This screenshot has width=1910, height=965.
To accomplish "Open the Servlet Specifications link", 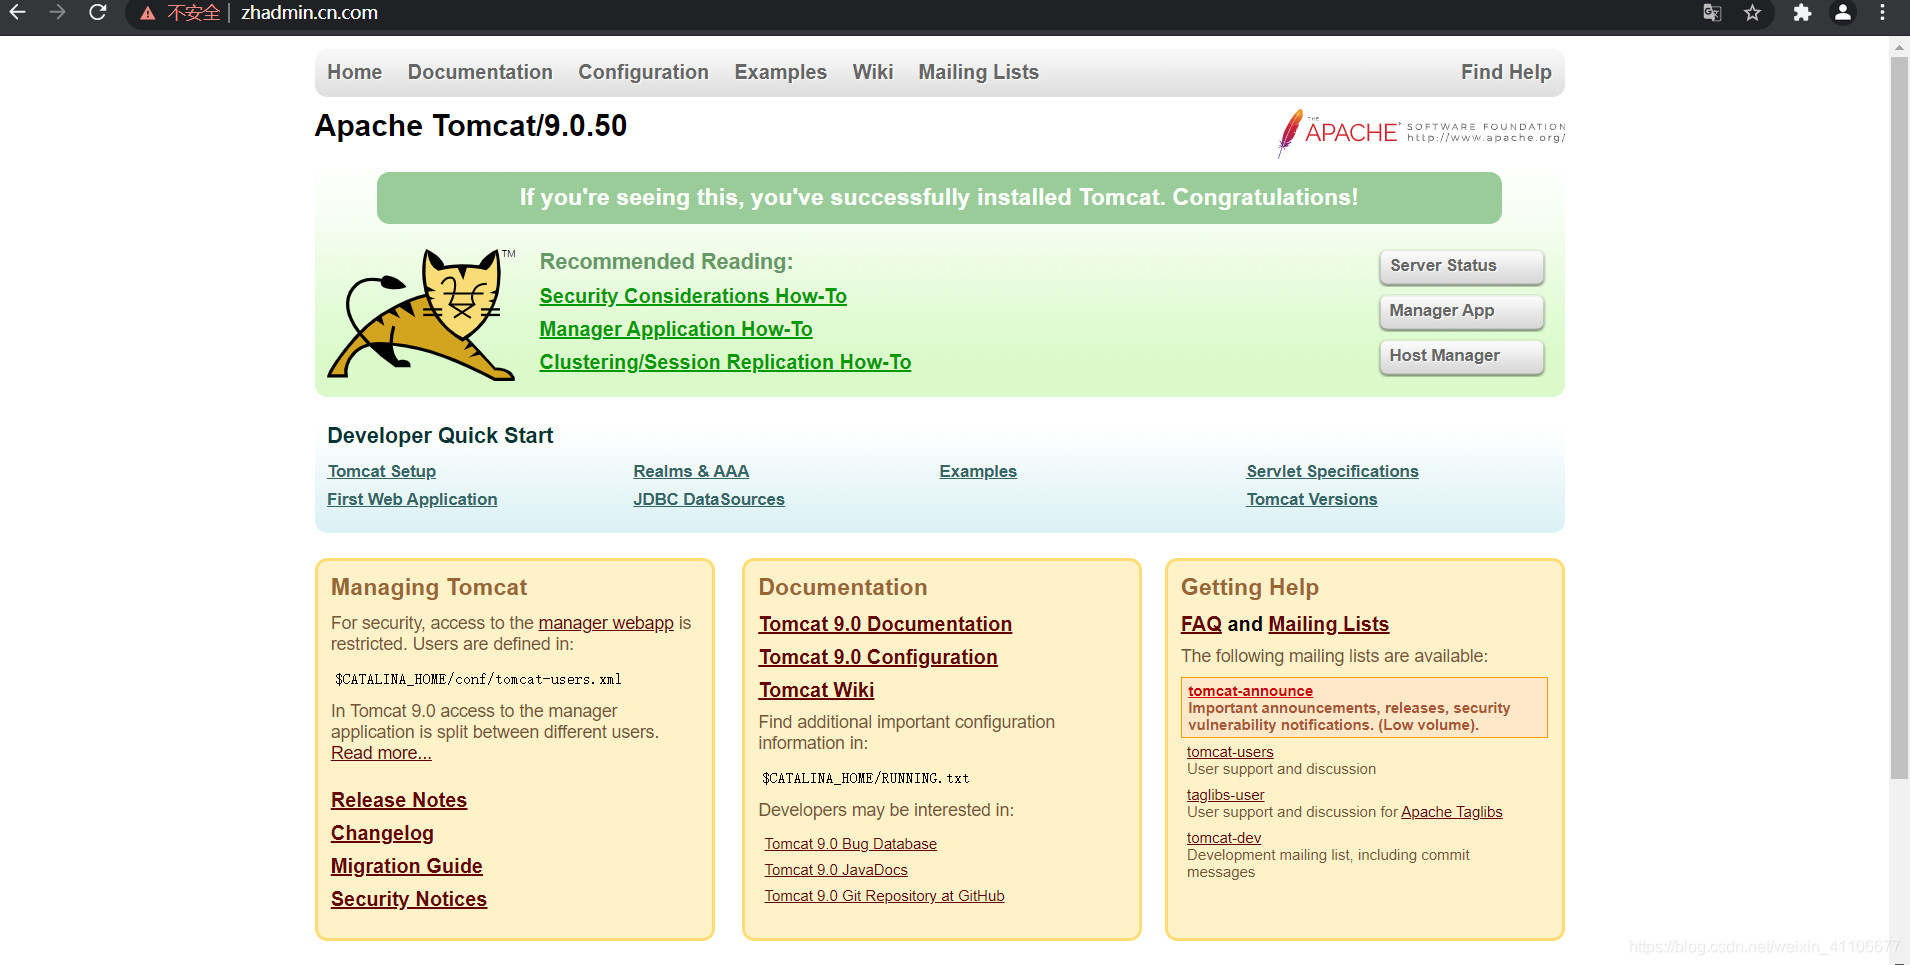I will tap(1332, 471).
